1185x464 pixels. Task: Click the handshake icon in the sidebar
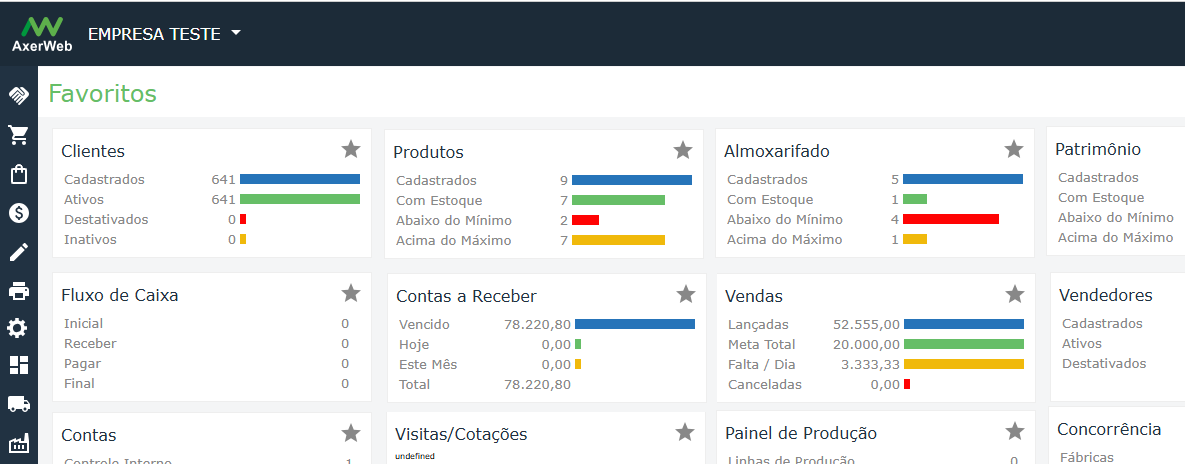[18, 96]
